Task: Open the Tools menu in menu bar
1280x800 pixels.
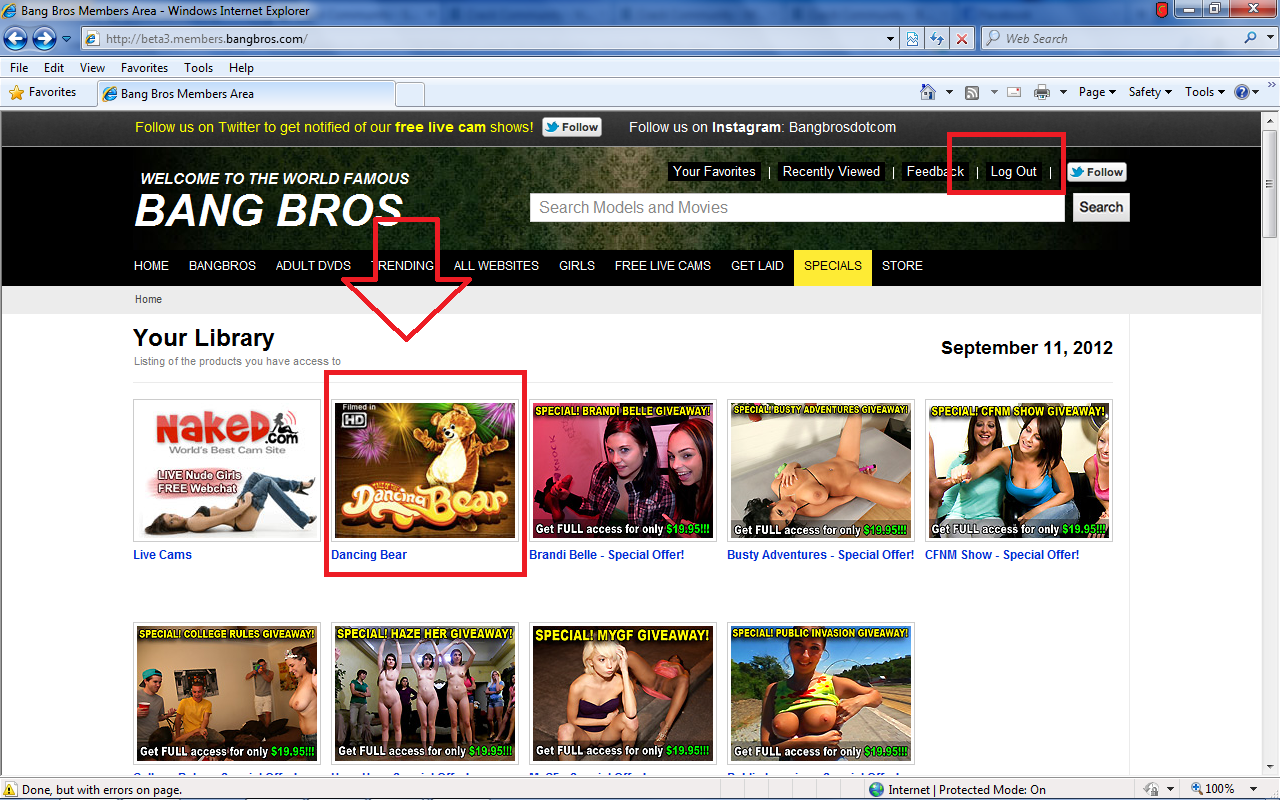Action: [x=198, y=68]
